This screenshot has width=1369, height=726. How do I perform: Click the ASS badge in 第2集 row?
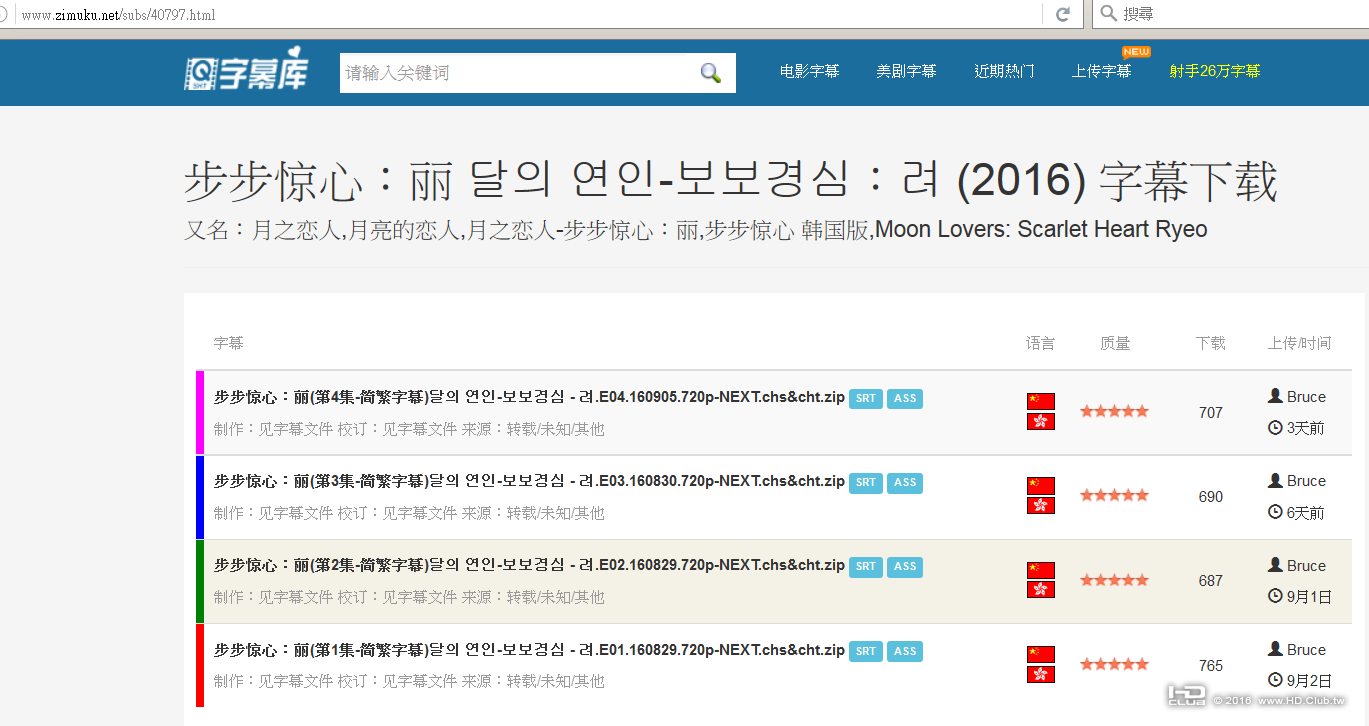coord(905,567)
